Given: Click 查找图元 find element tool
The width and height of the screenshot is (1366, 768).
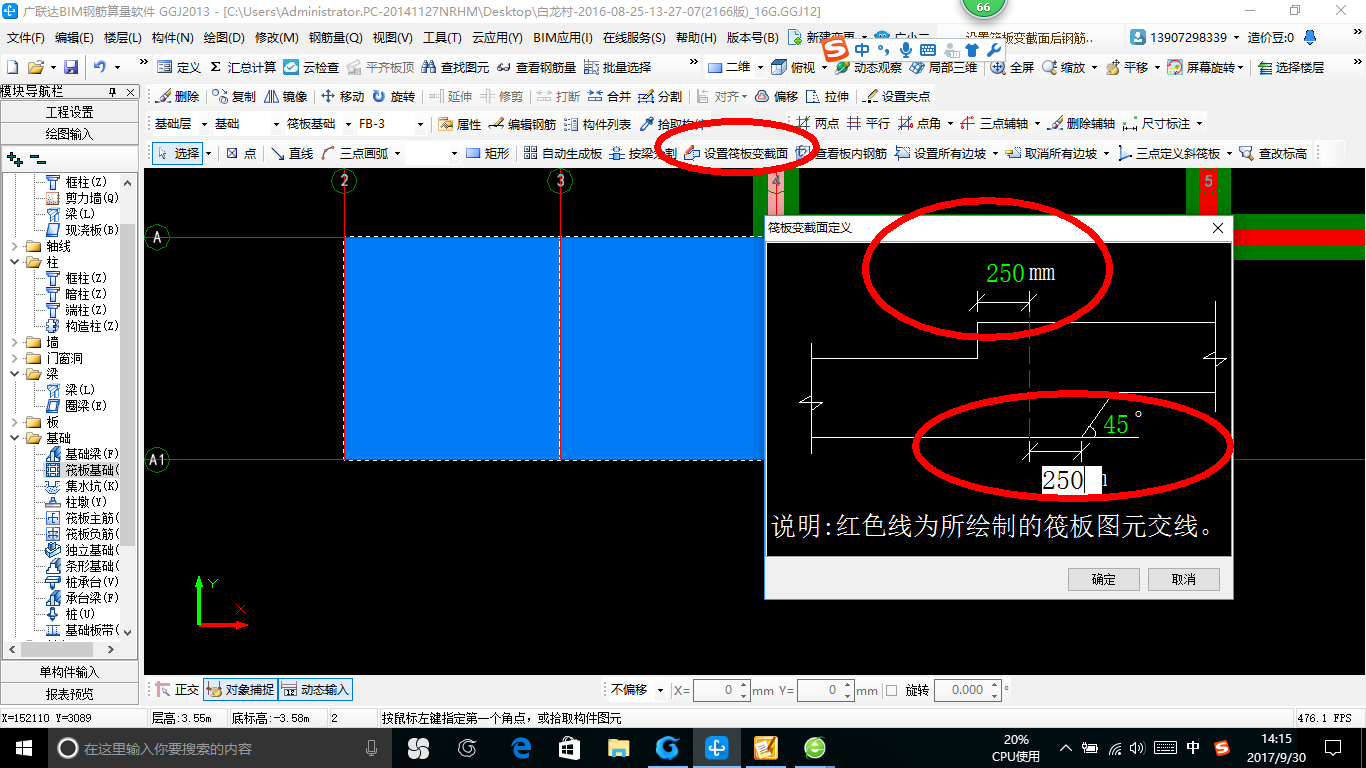Looking at the screenshot, I should (455, 67).
